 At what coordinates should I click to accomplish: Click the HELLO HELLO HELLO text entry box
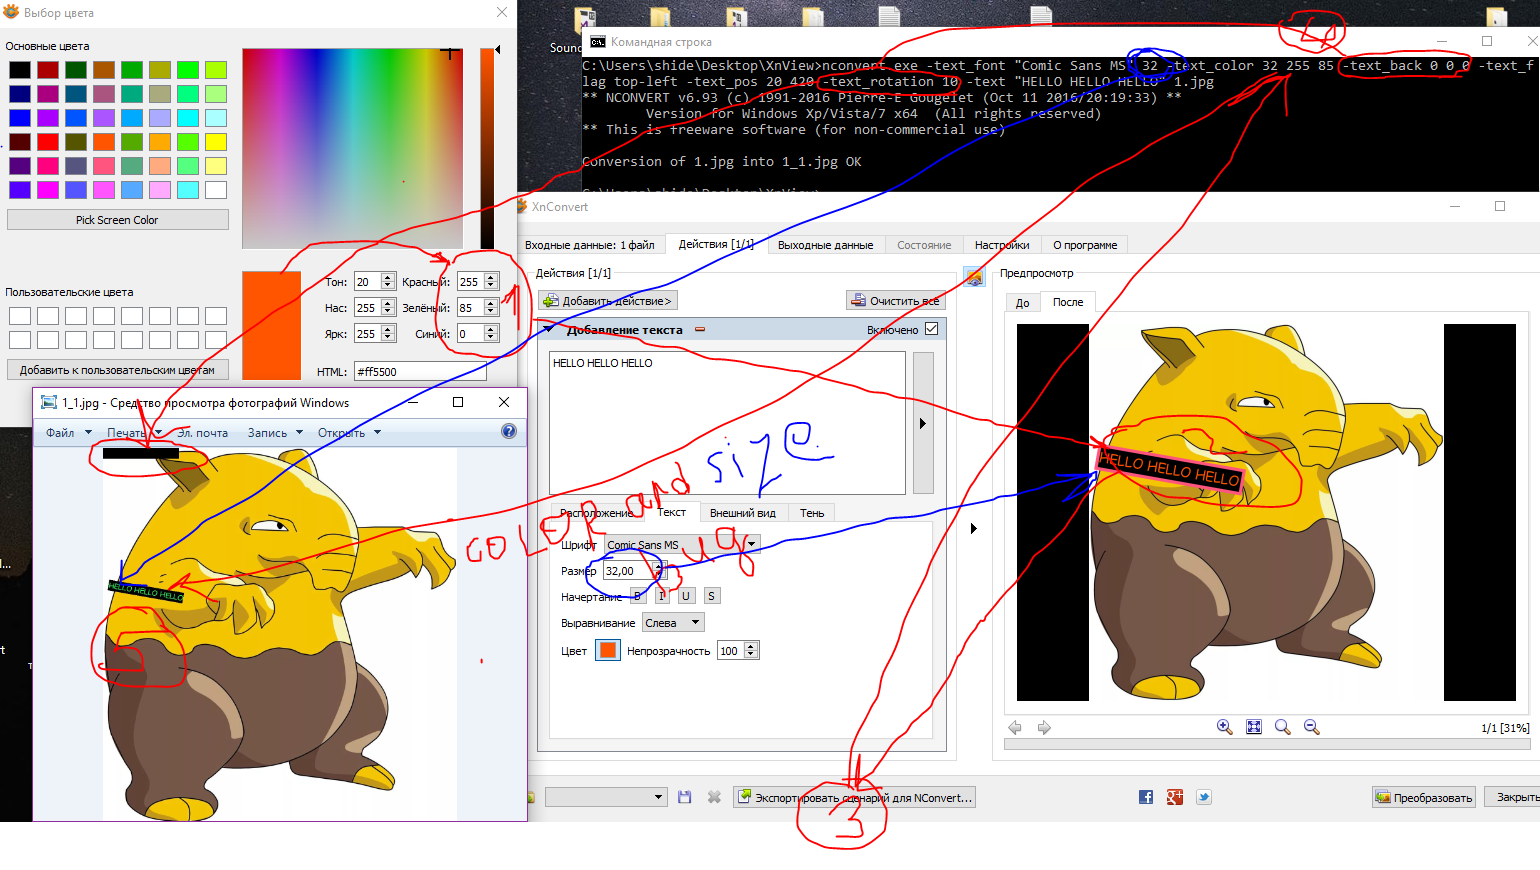[x=728, y=422]
